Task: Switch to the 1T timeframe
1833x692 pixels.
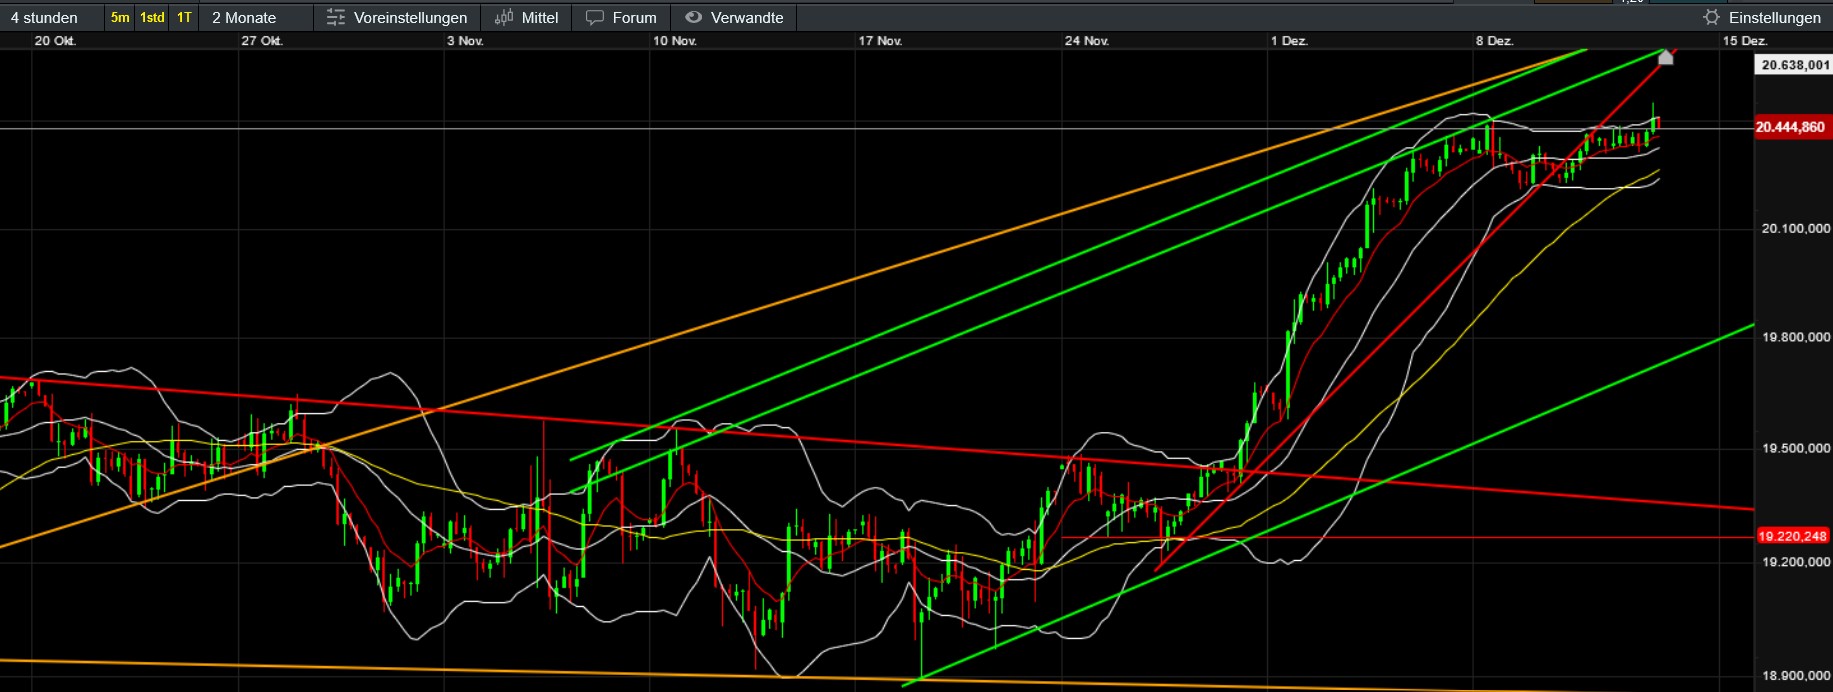Action: [x=184, y=18]
